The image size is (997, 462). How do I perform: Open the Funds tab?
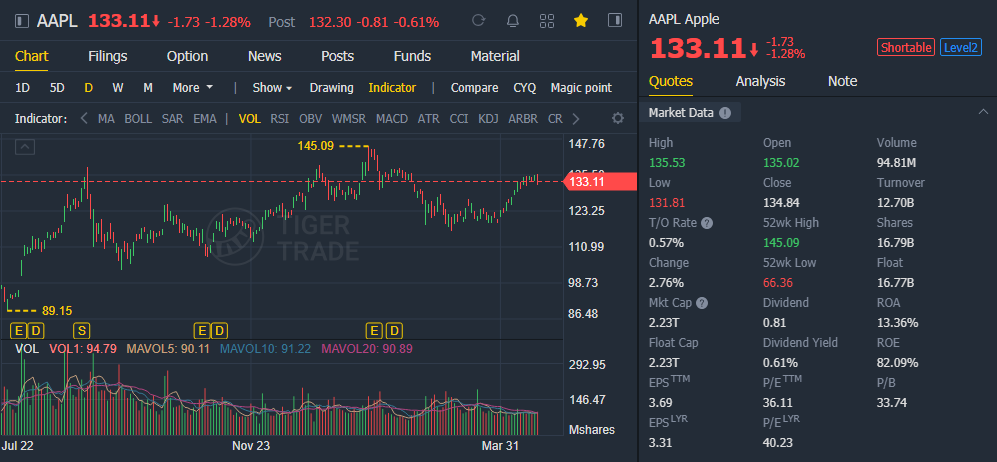tap(412, 56)
